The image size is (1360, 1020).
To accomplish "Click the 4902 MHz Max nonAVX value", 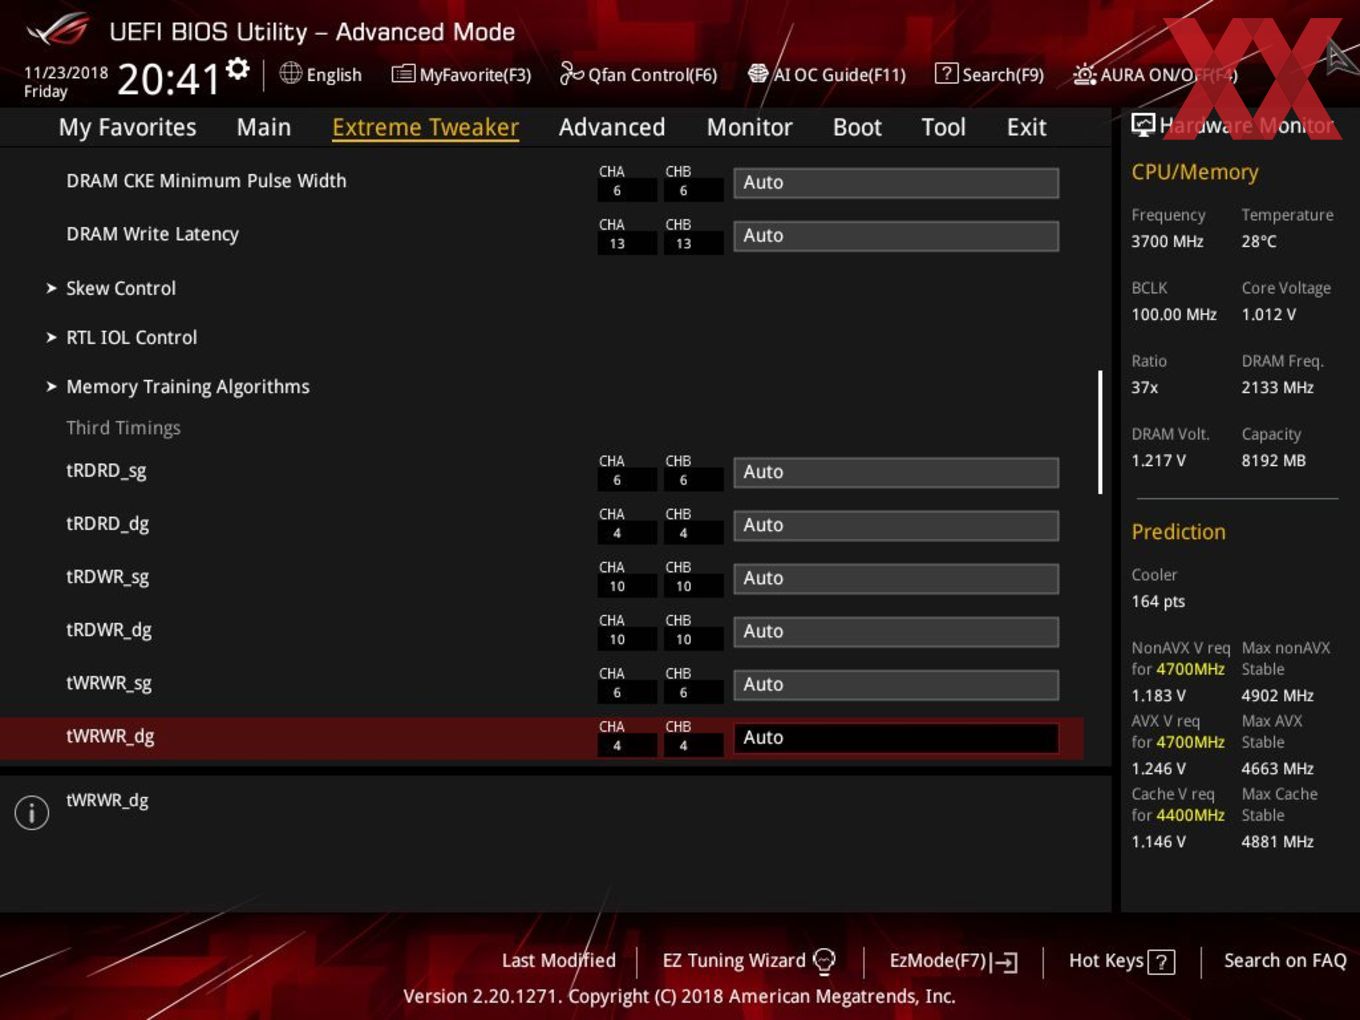I will (x=1277, y=696).
